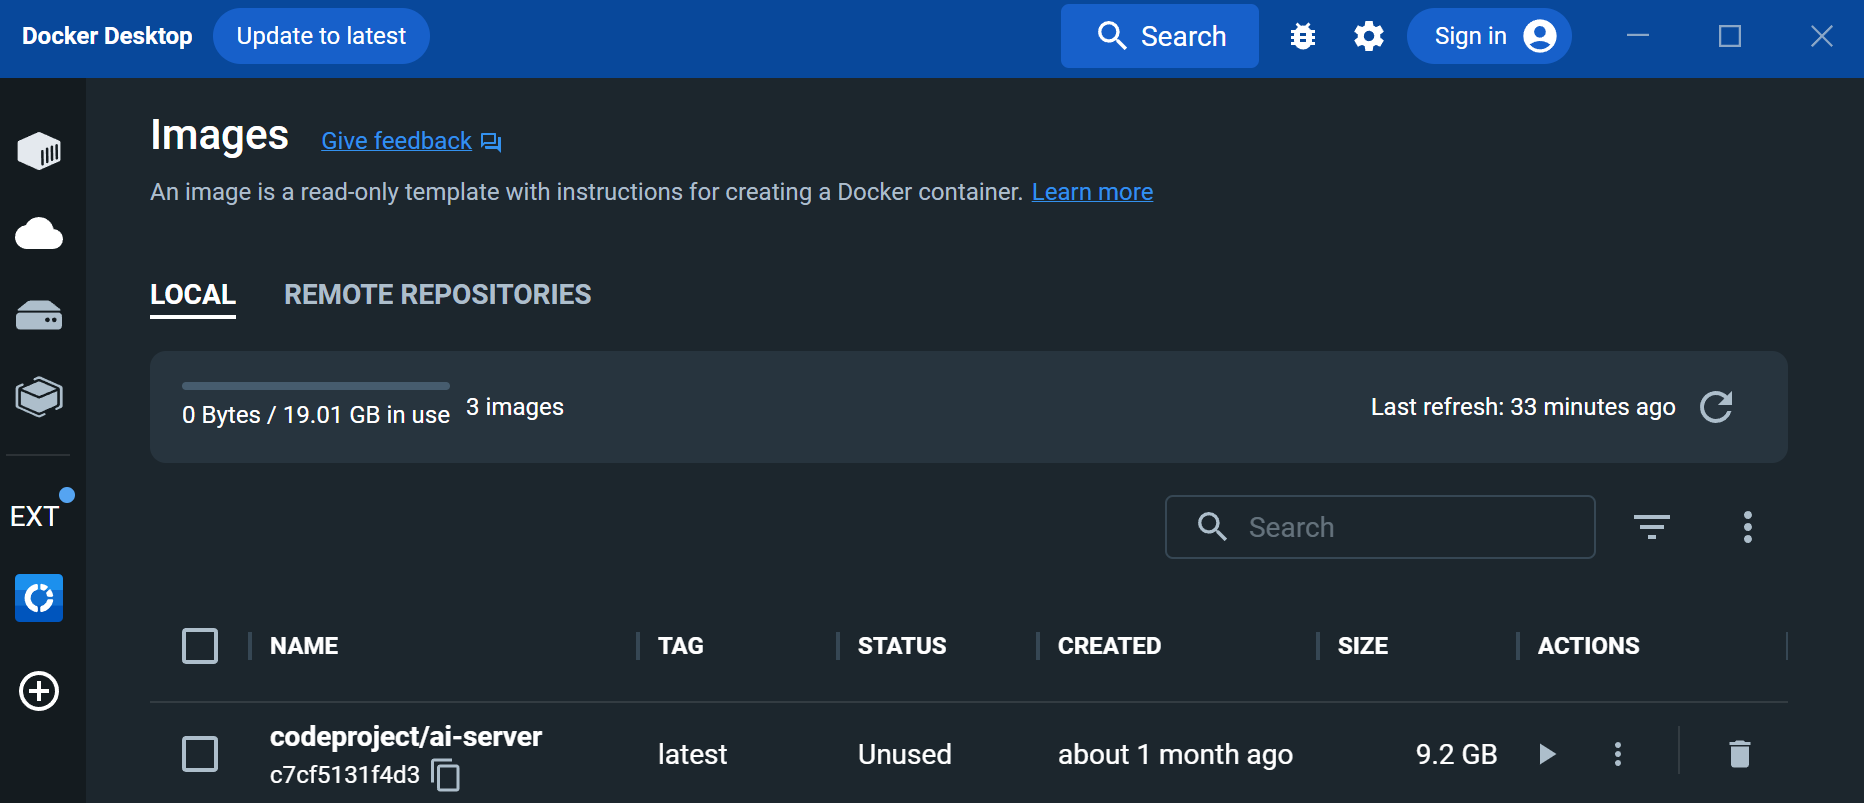This screenshot has height=803, width=1864.
Task: Open the Give feedback link
Action: click(396, 141)
